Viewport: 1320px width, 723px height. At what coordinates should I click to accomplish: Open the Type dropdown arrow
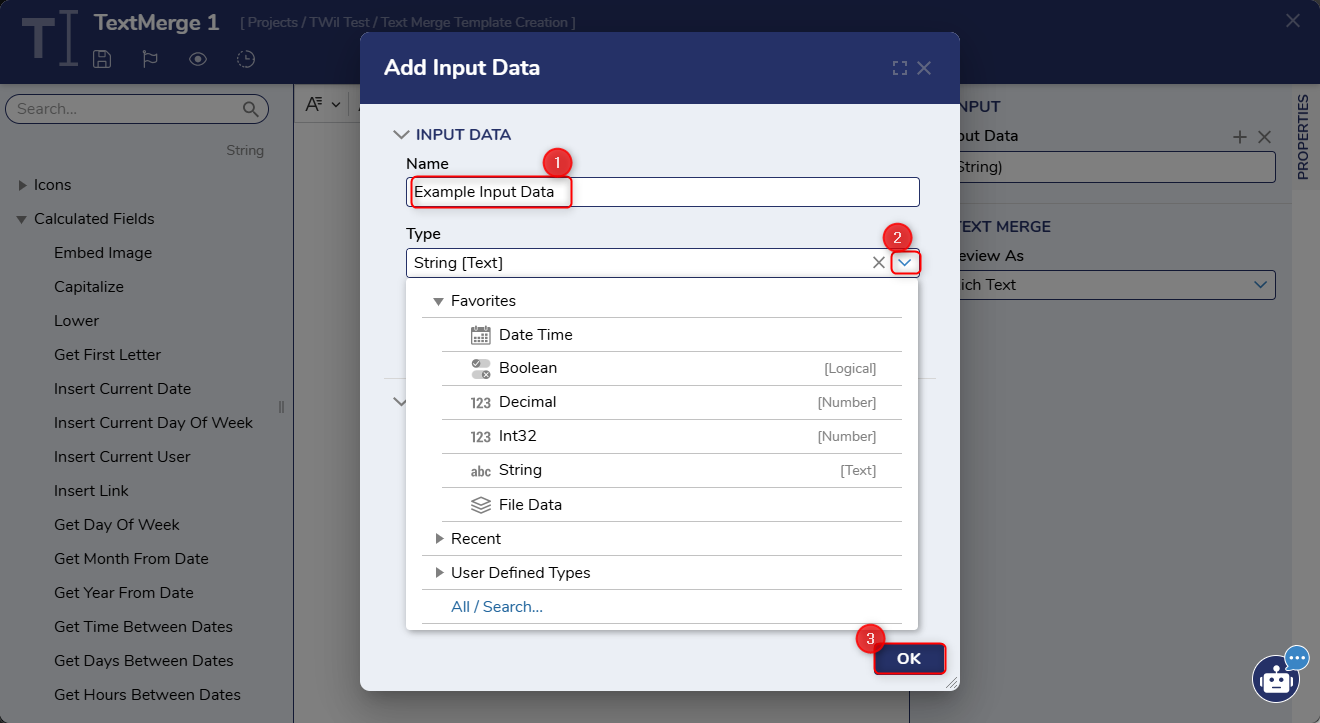click(905, 263)
